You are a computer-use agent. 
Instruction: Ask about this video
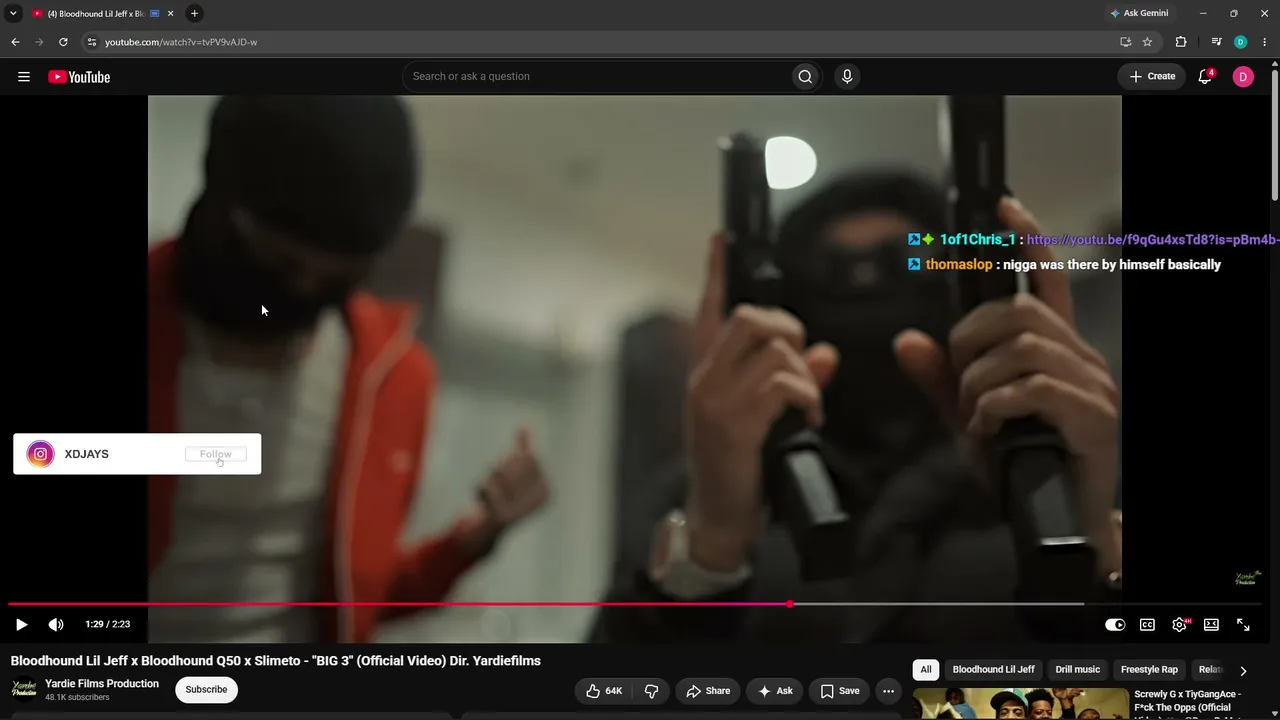(x=775, y=691)
